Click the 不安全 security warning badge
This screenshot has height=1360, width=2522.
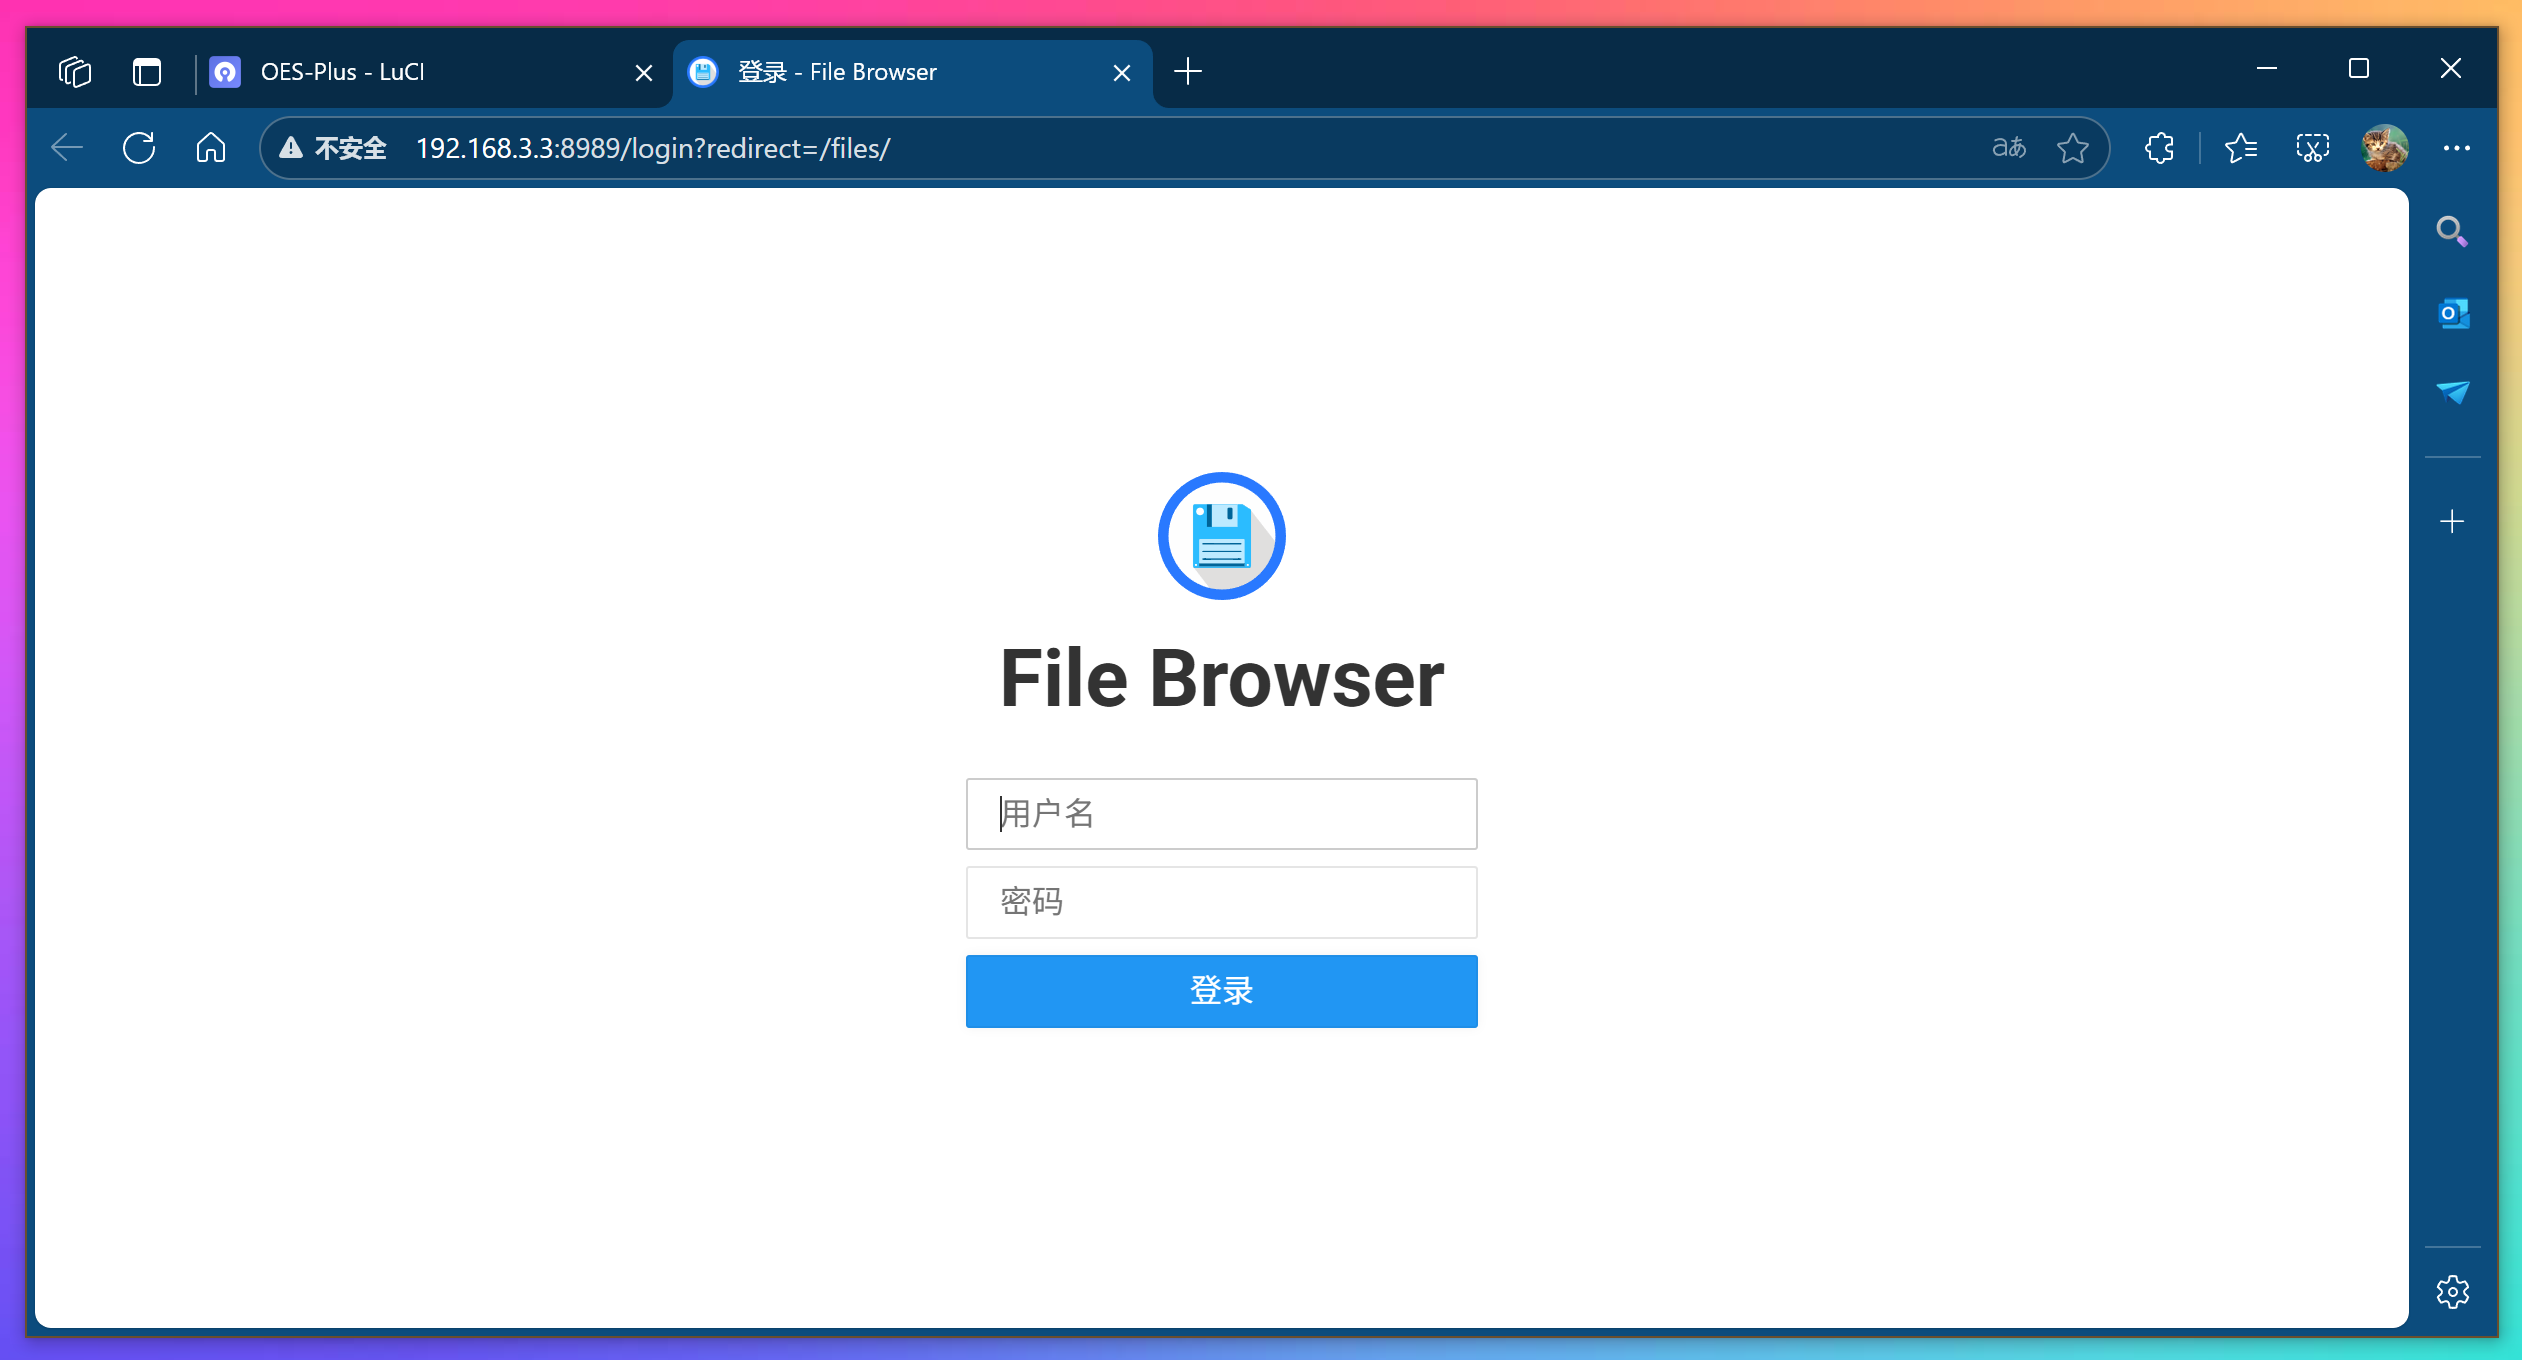coord(333,147)
